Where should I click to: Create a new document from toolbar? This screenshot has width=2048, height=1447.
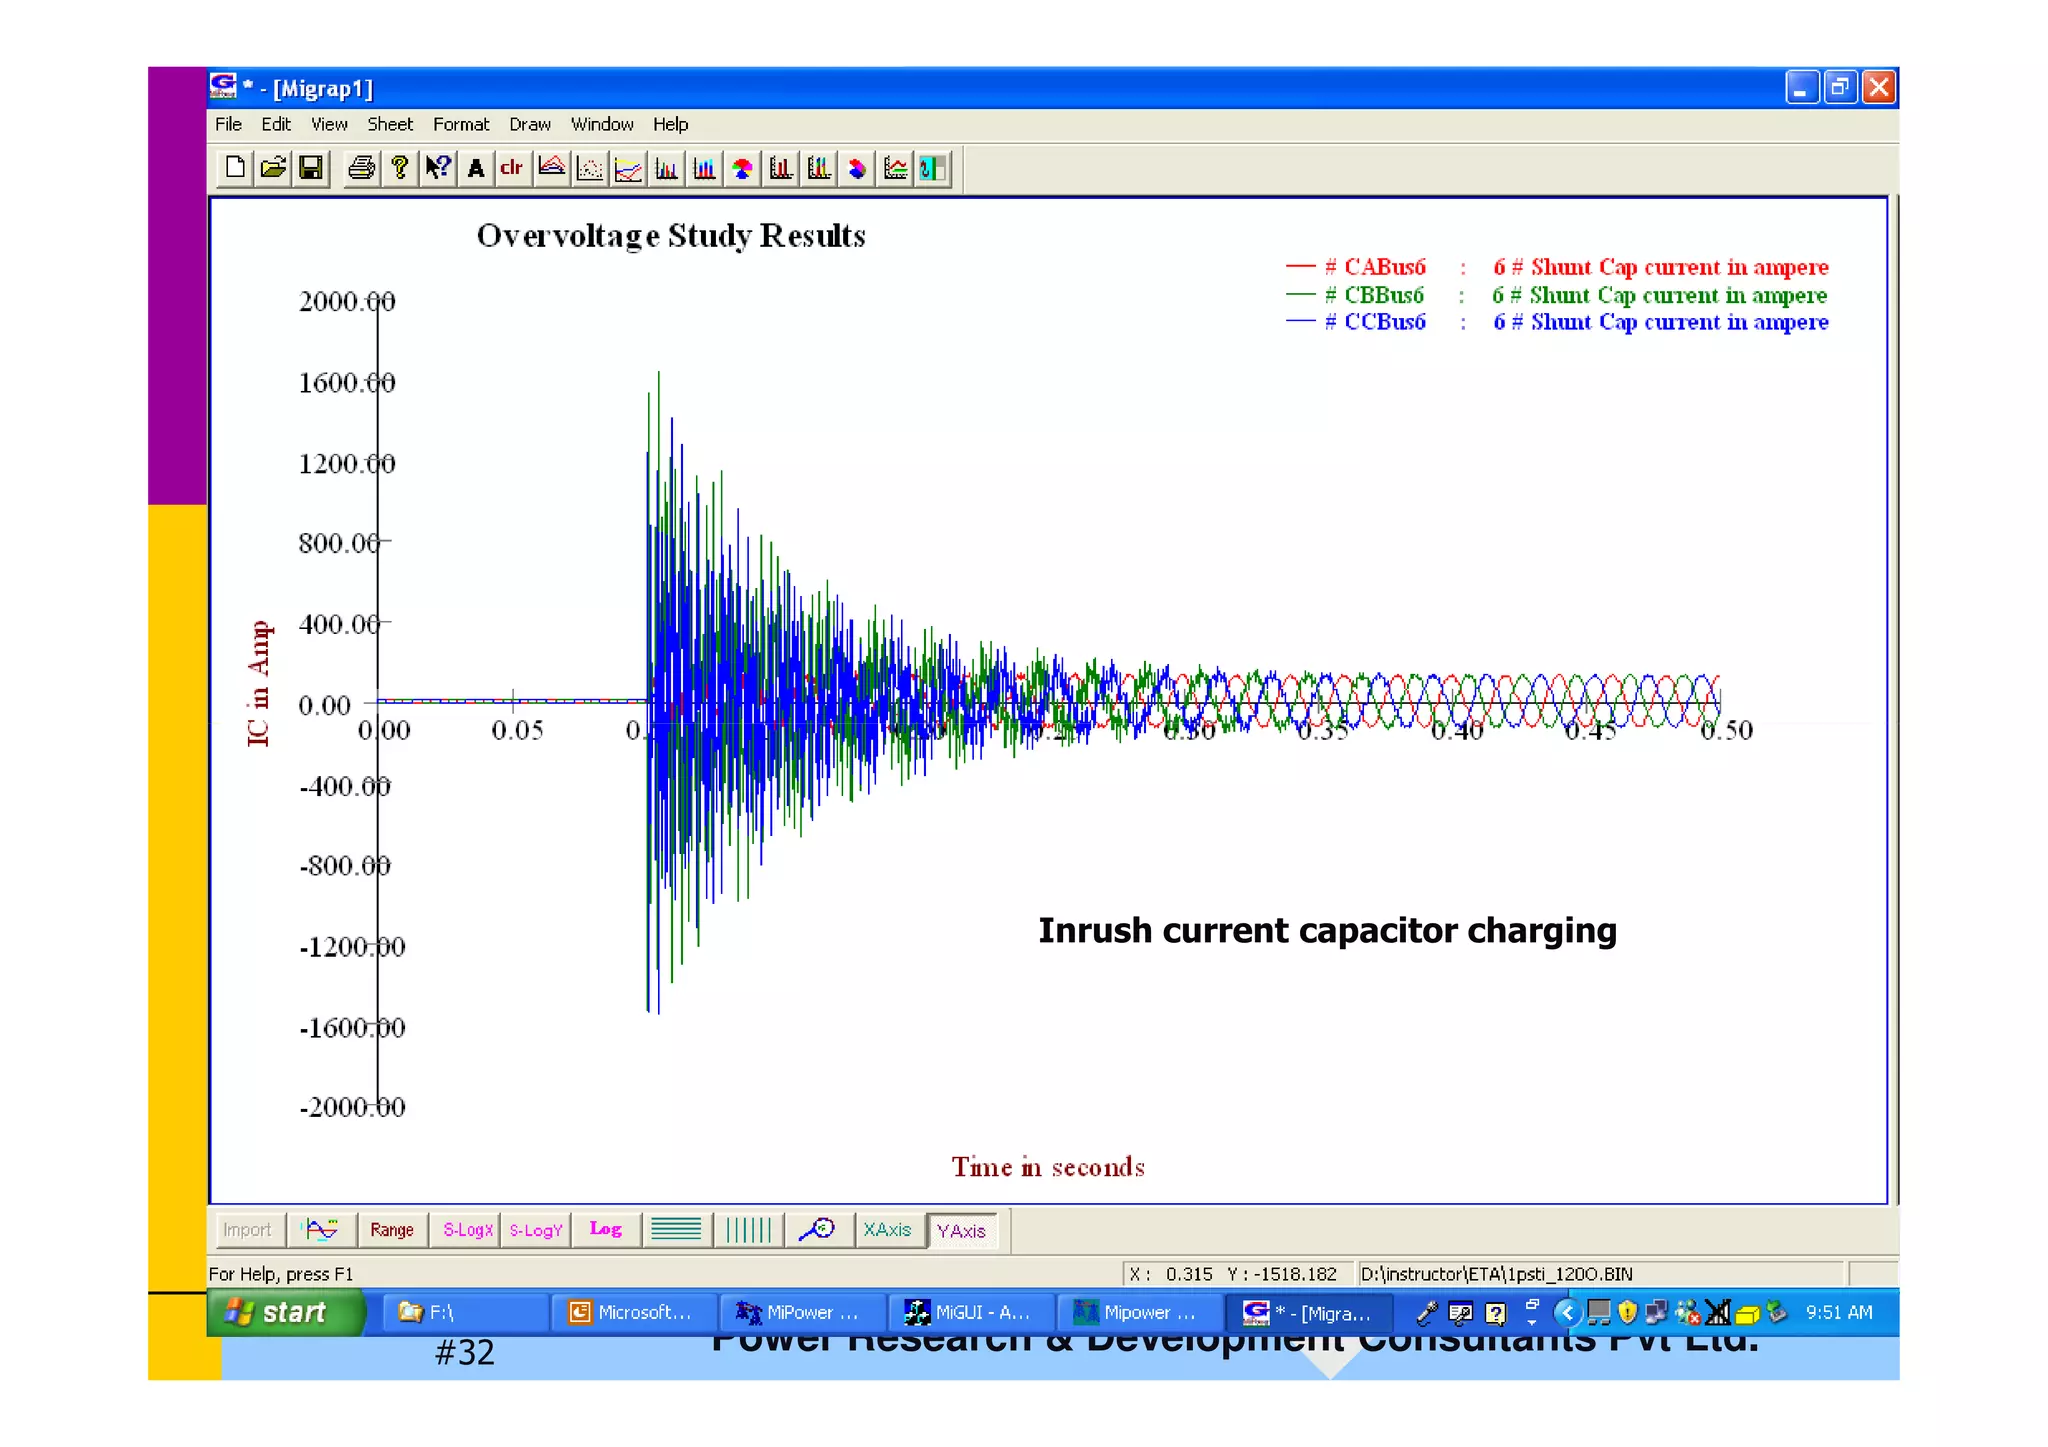click(x=235, y=167)
